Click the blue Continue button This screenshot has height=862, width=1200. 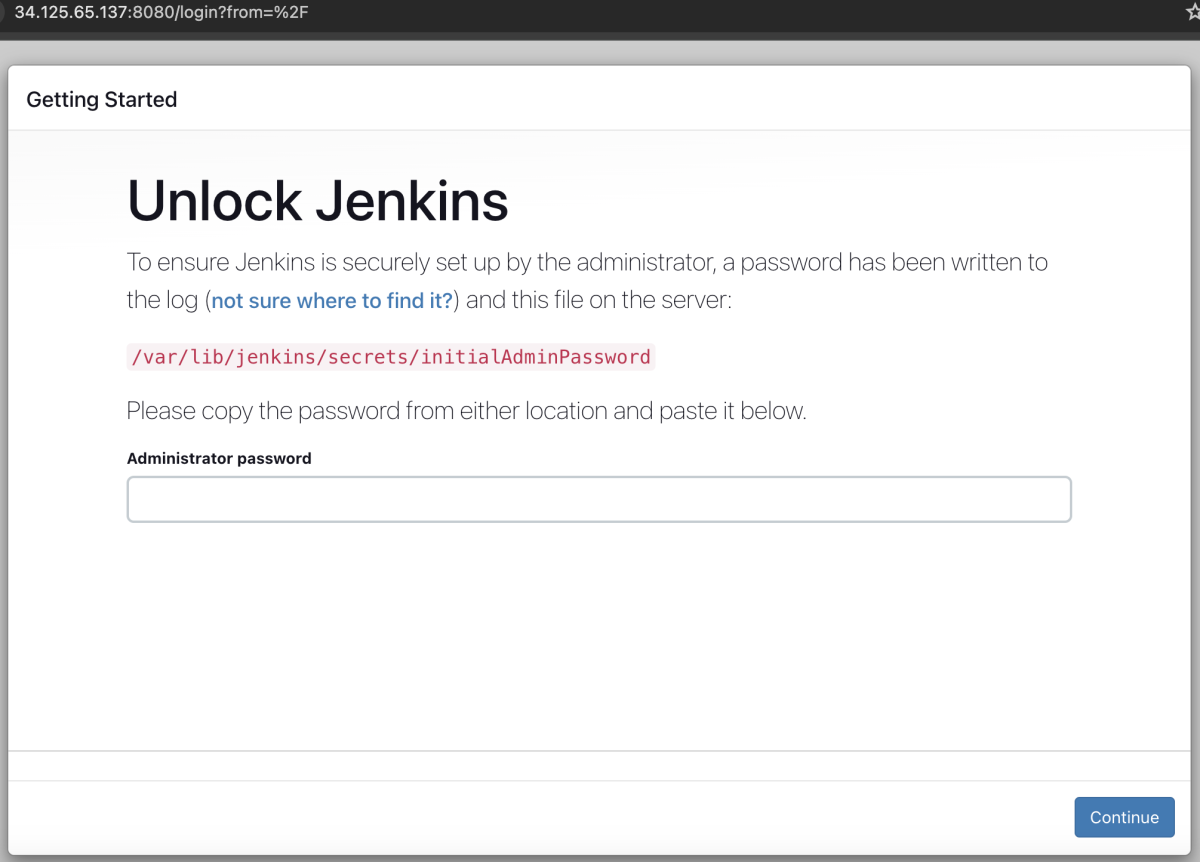[x=1124, y=817]
